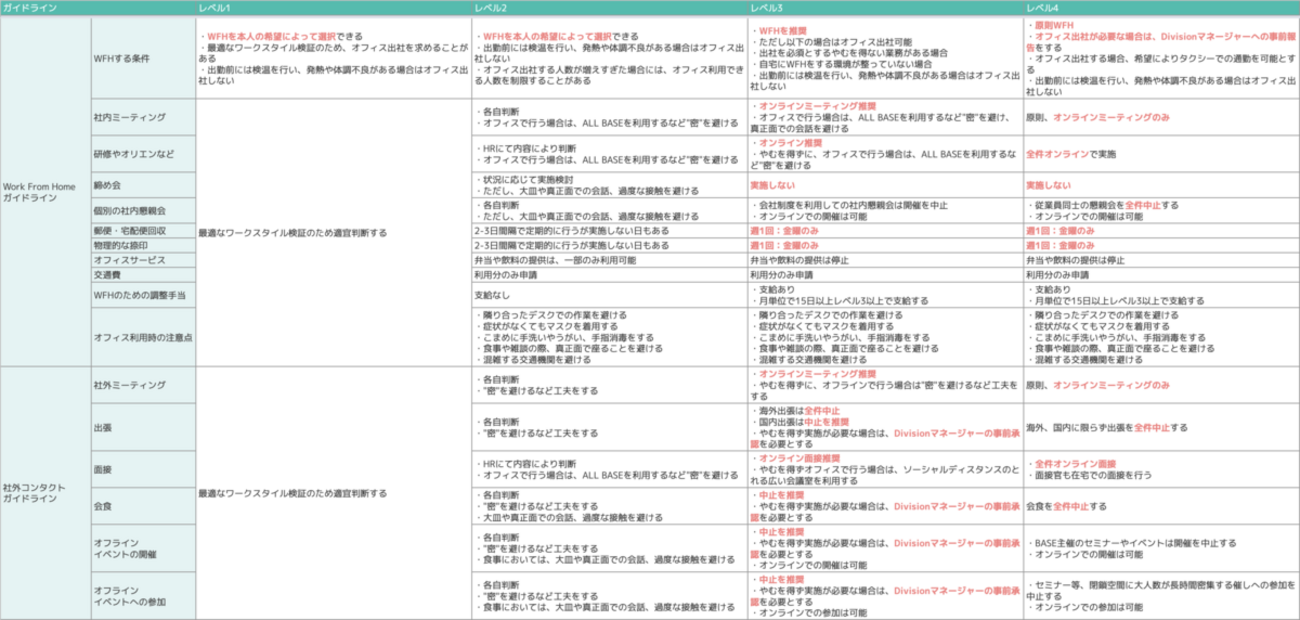Click レベル4 cell of 社外ミーティング row
This screenshot has height=620, width=1300.
[x=1161, y=385]
